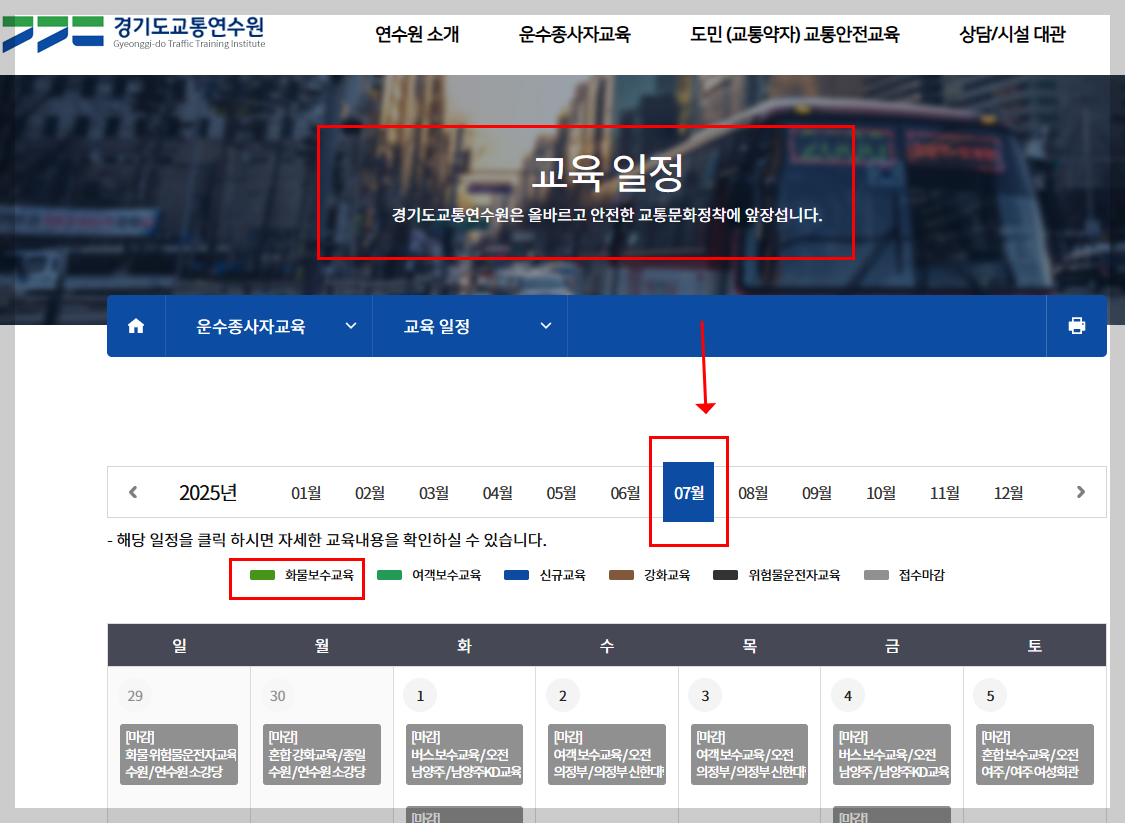Open the 도민 (교통약자) 교통안전교육 menu
1125x823 pixels.
pyautogui.click(x=794, y=34)
